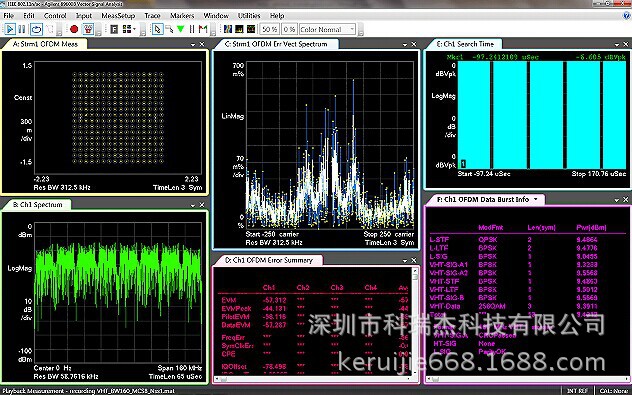Image resolution: width=632 pixels, height=395 pixels.
Task: Click the green marker triangle icon
Action: [181, 29]
